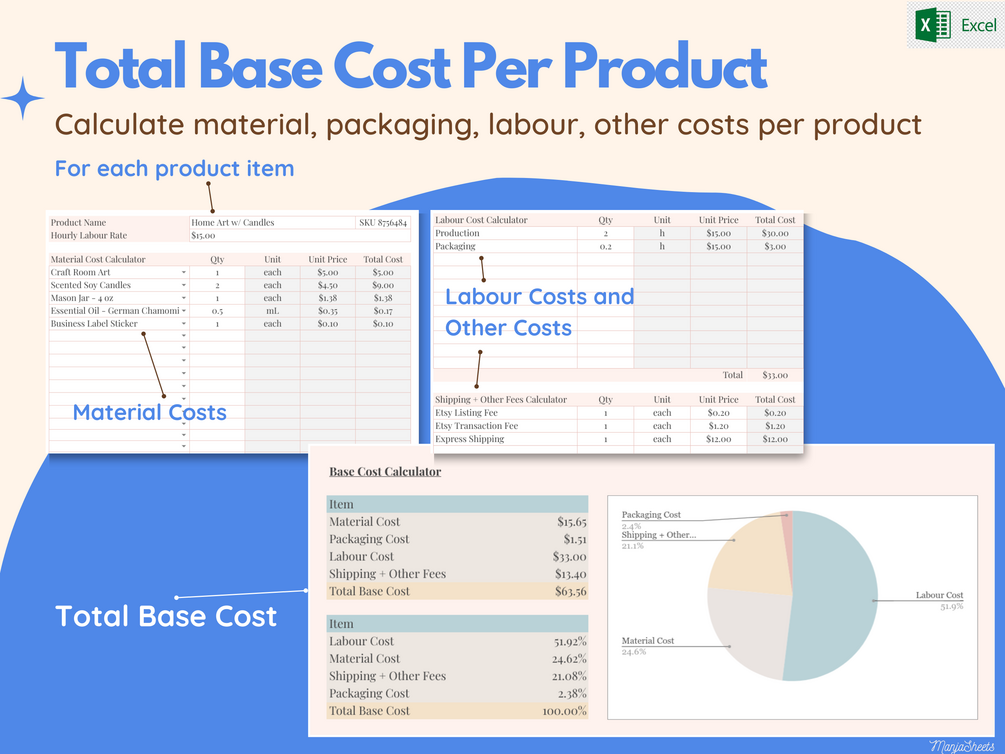Click Scented Soy Candles total cost $9.00
1005x754 pixels.
383,285
